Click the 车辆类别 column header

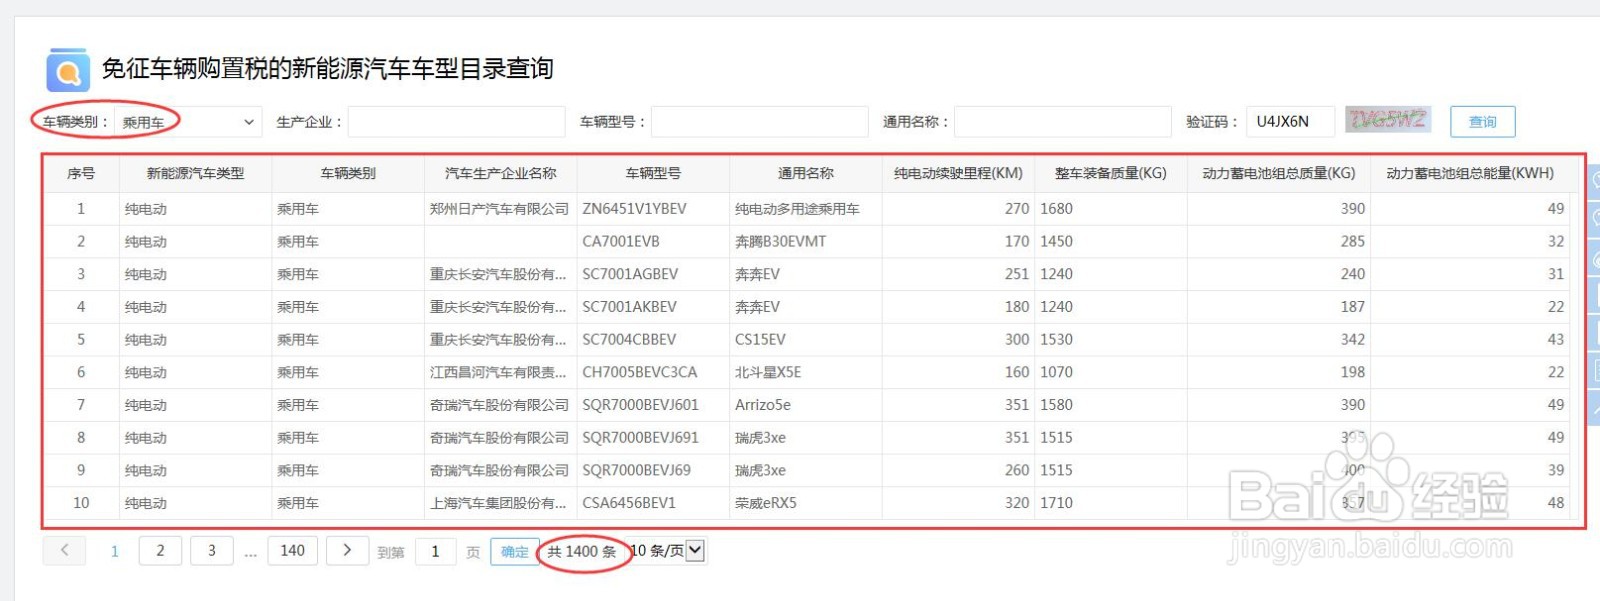click(348, 173)
